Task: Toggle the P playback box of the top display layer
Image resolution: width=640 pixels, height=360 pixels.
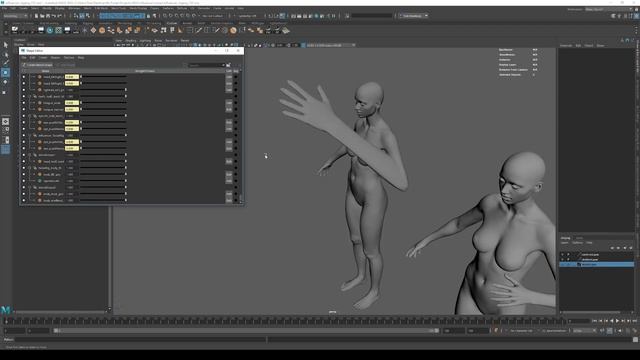Action: [x=568, y=254]
